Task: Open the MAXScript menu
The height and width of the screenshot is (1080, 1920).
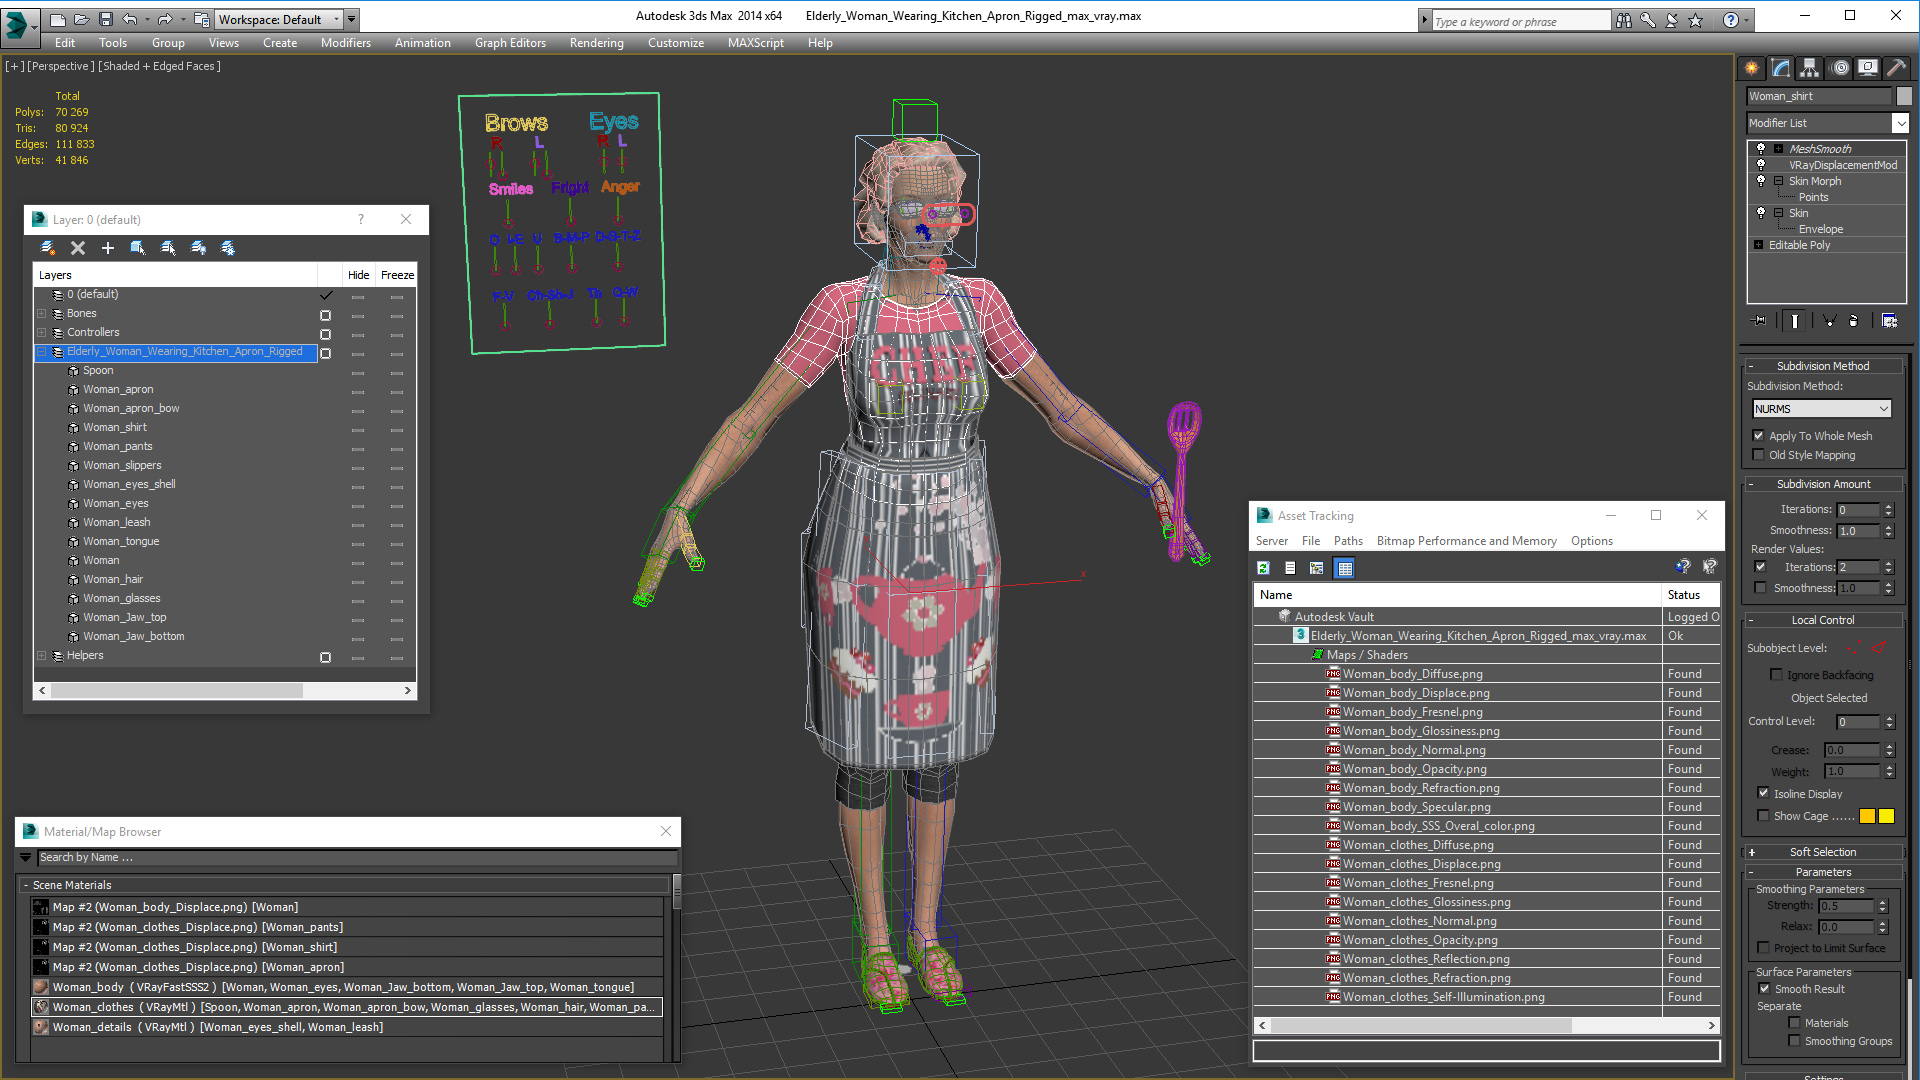Action: point(756,43)
